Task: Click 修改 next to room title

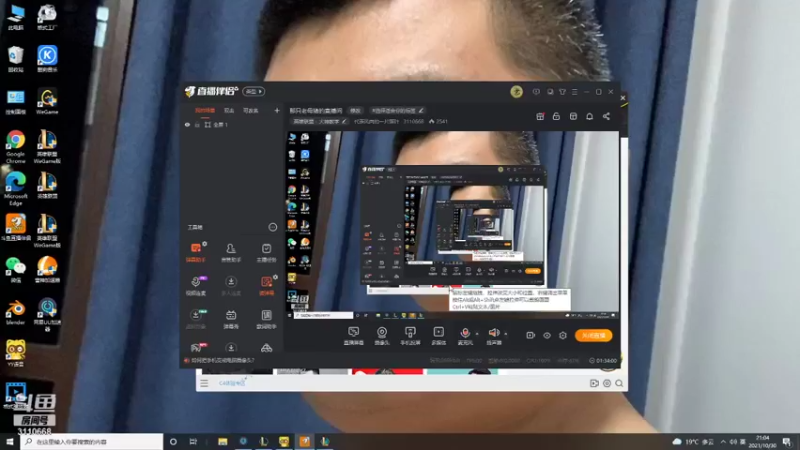Action: [355, 110]
